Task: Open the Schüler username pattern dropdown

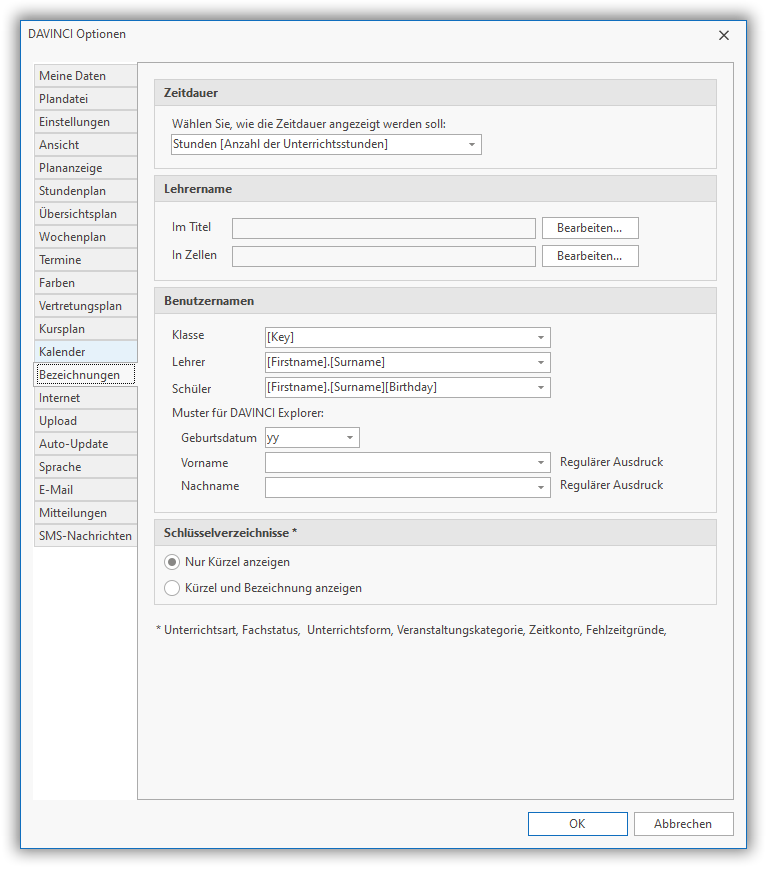Action: [540, 388]
